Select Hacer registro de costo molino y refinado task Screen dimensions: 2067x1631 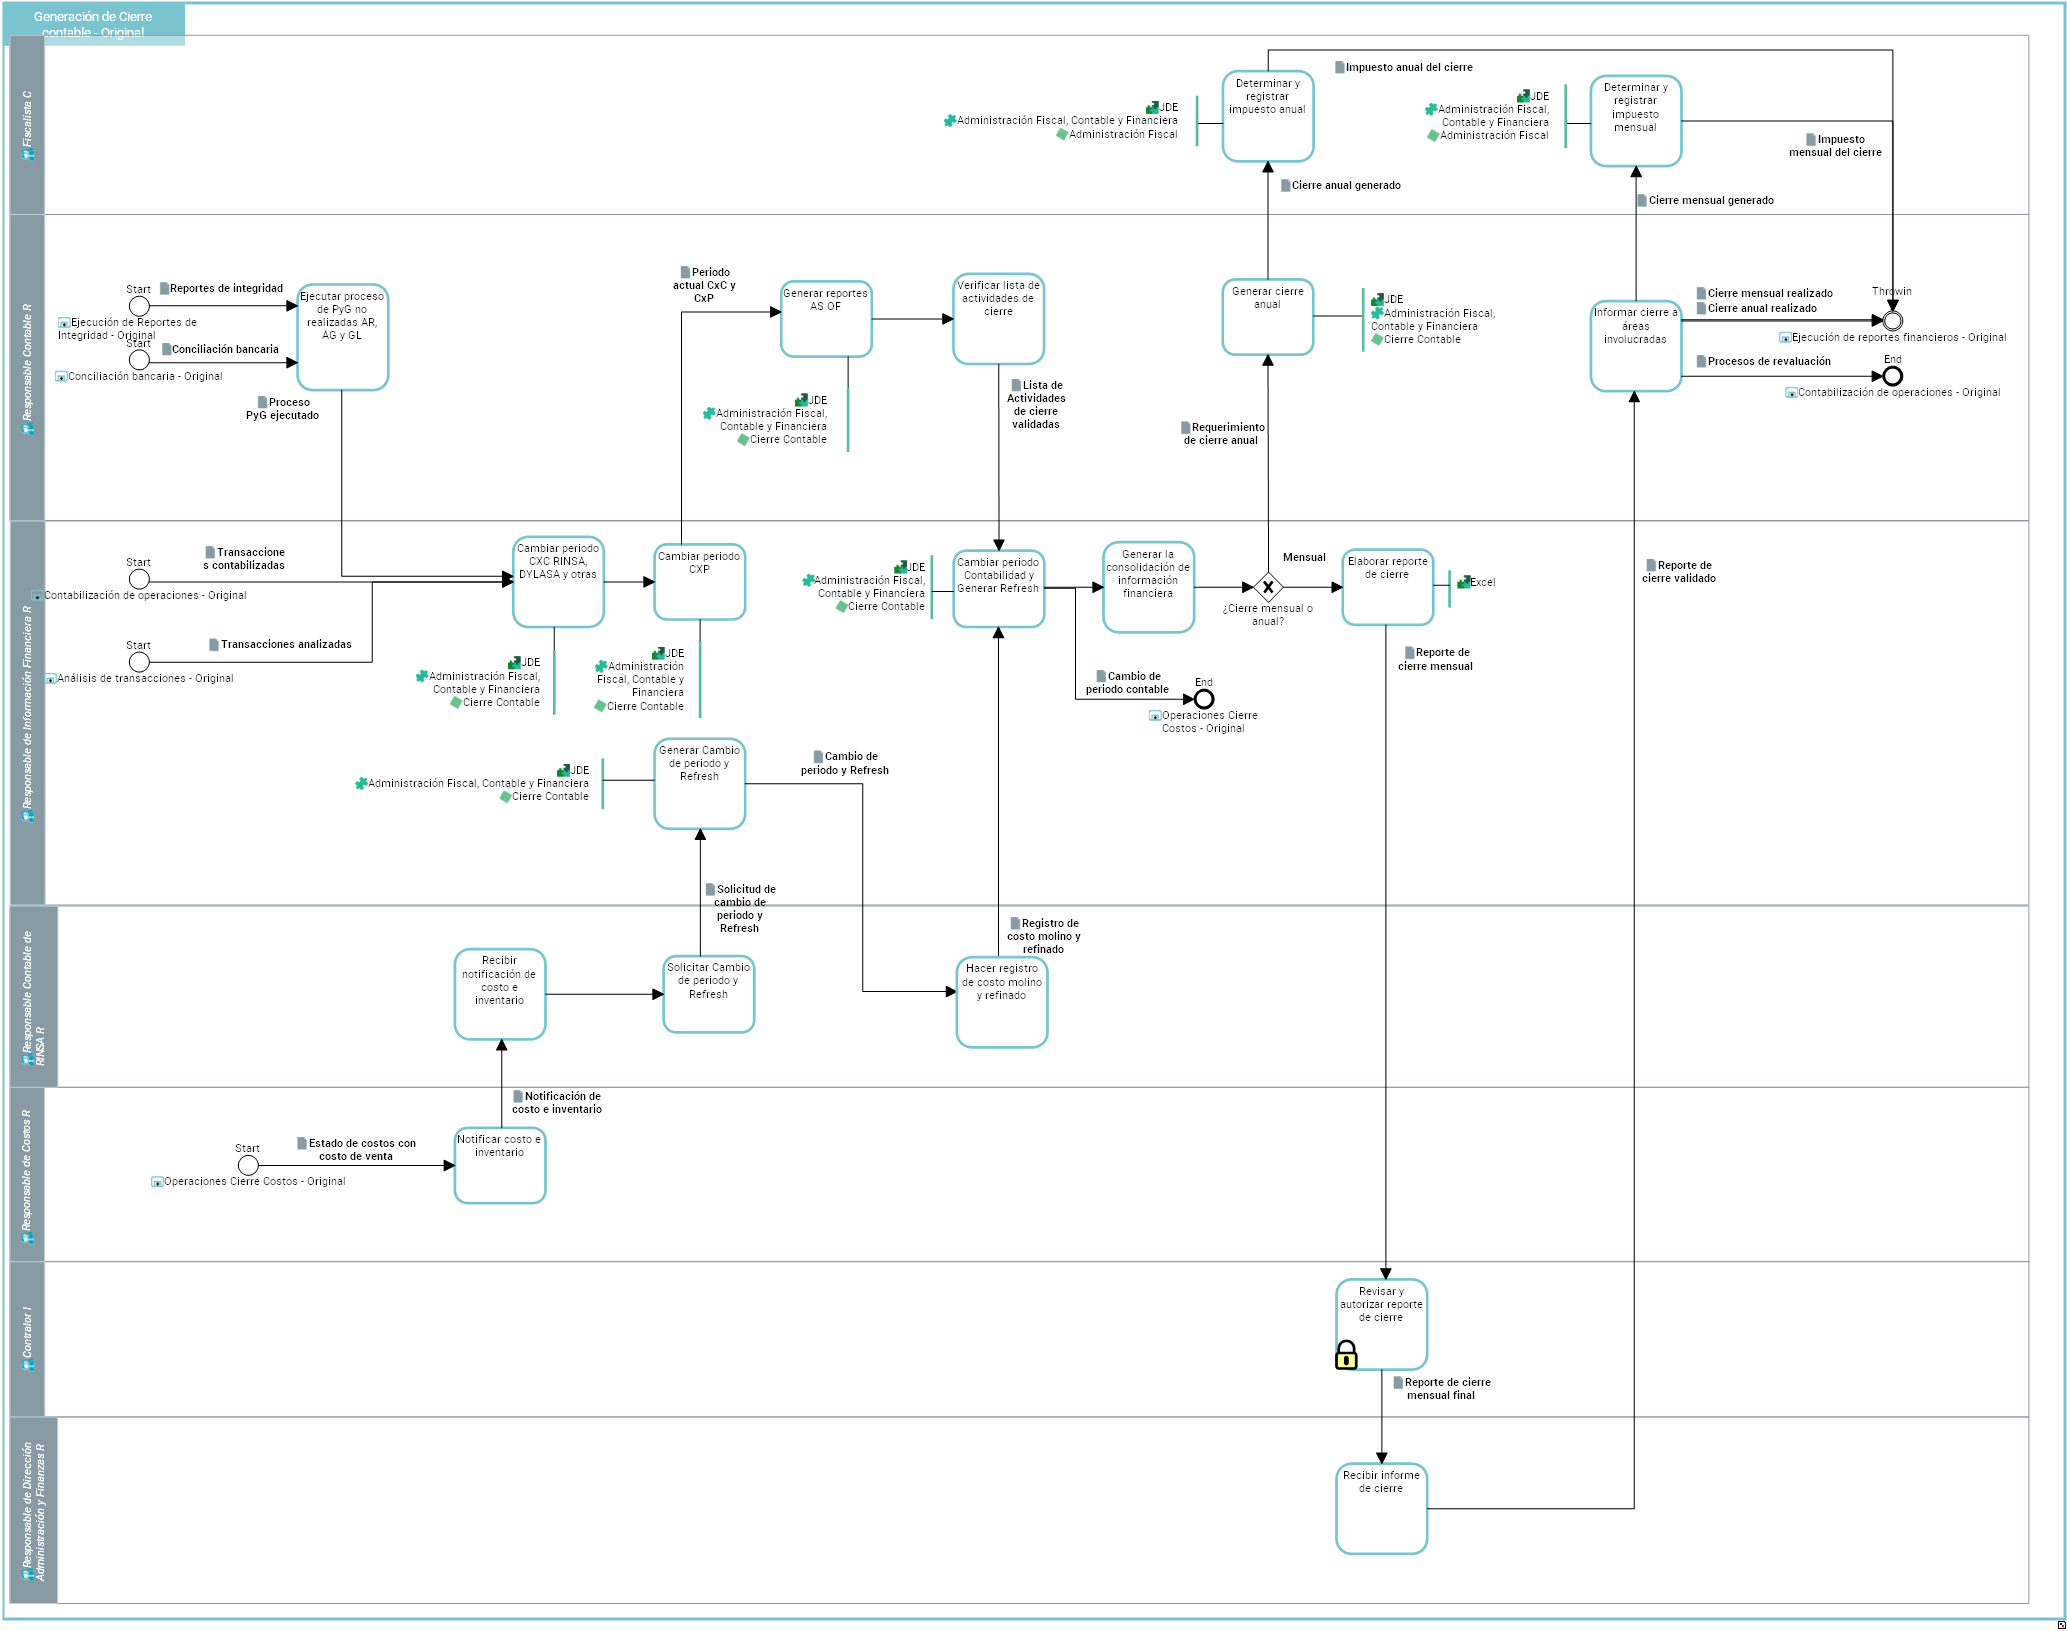pos(1001,1002)
